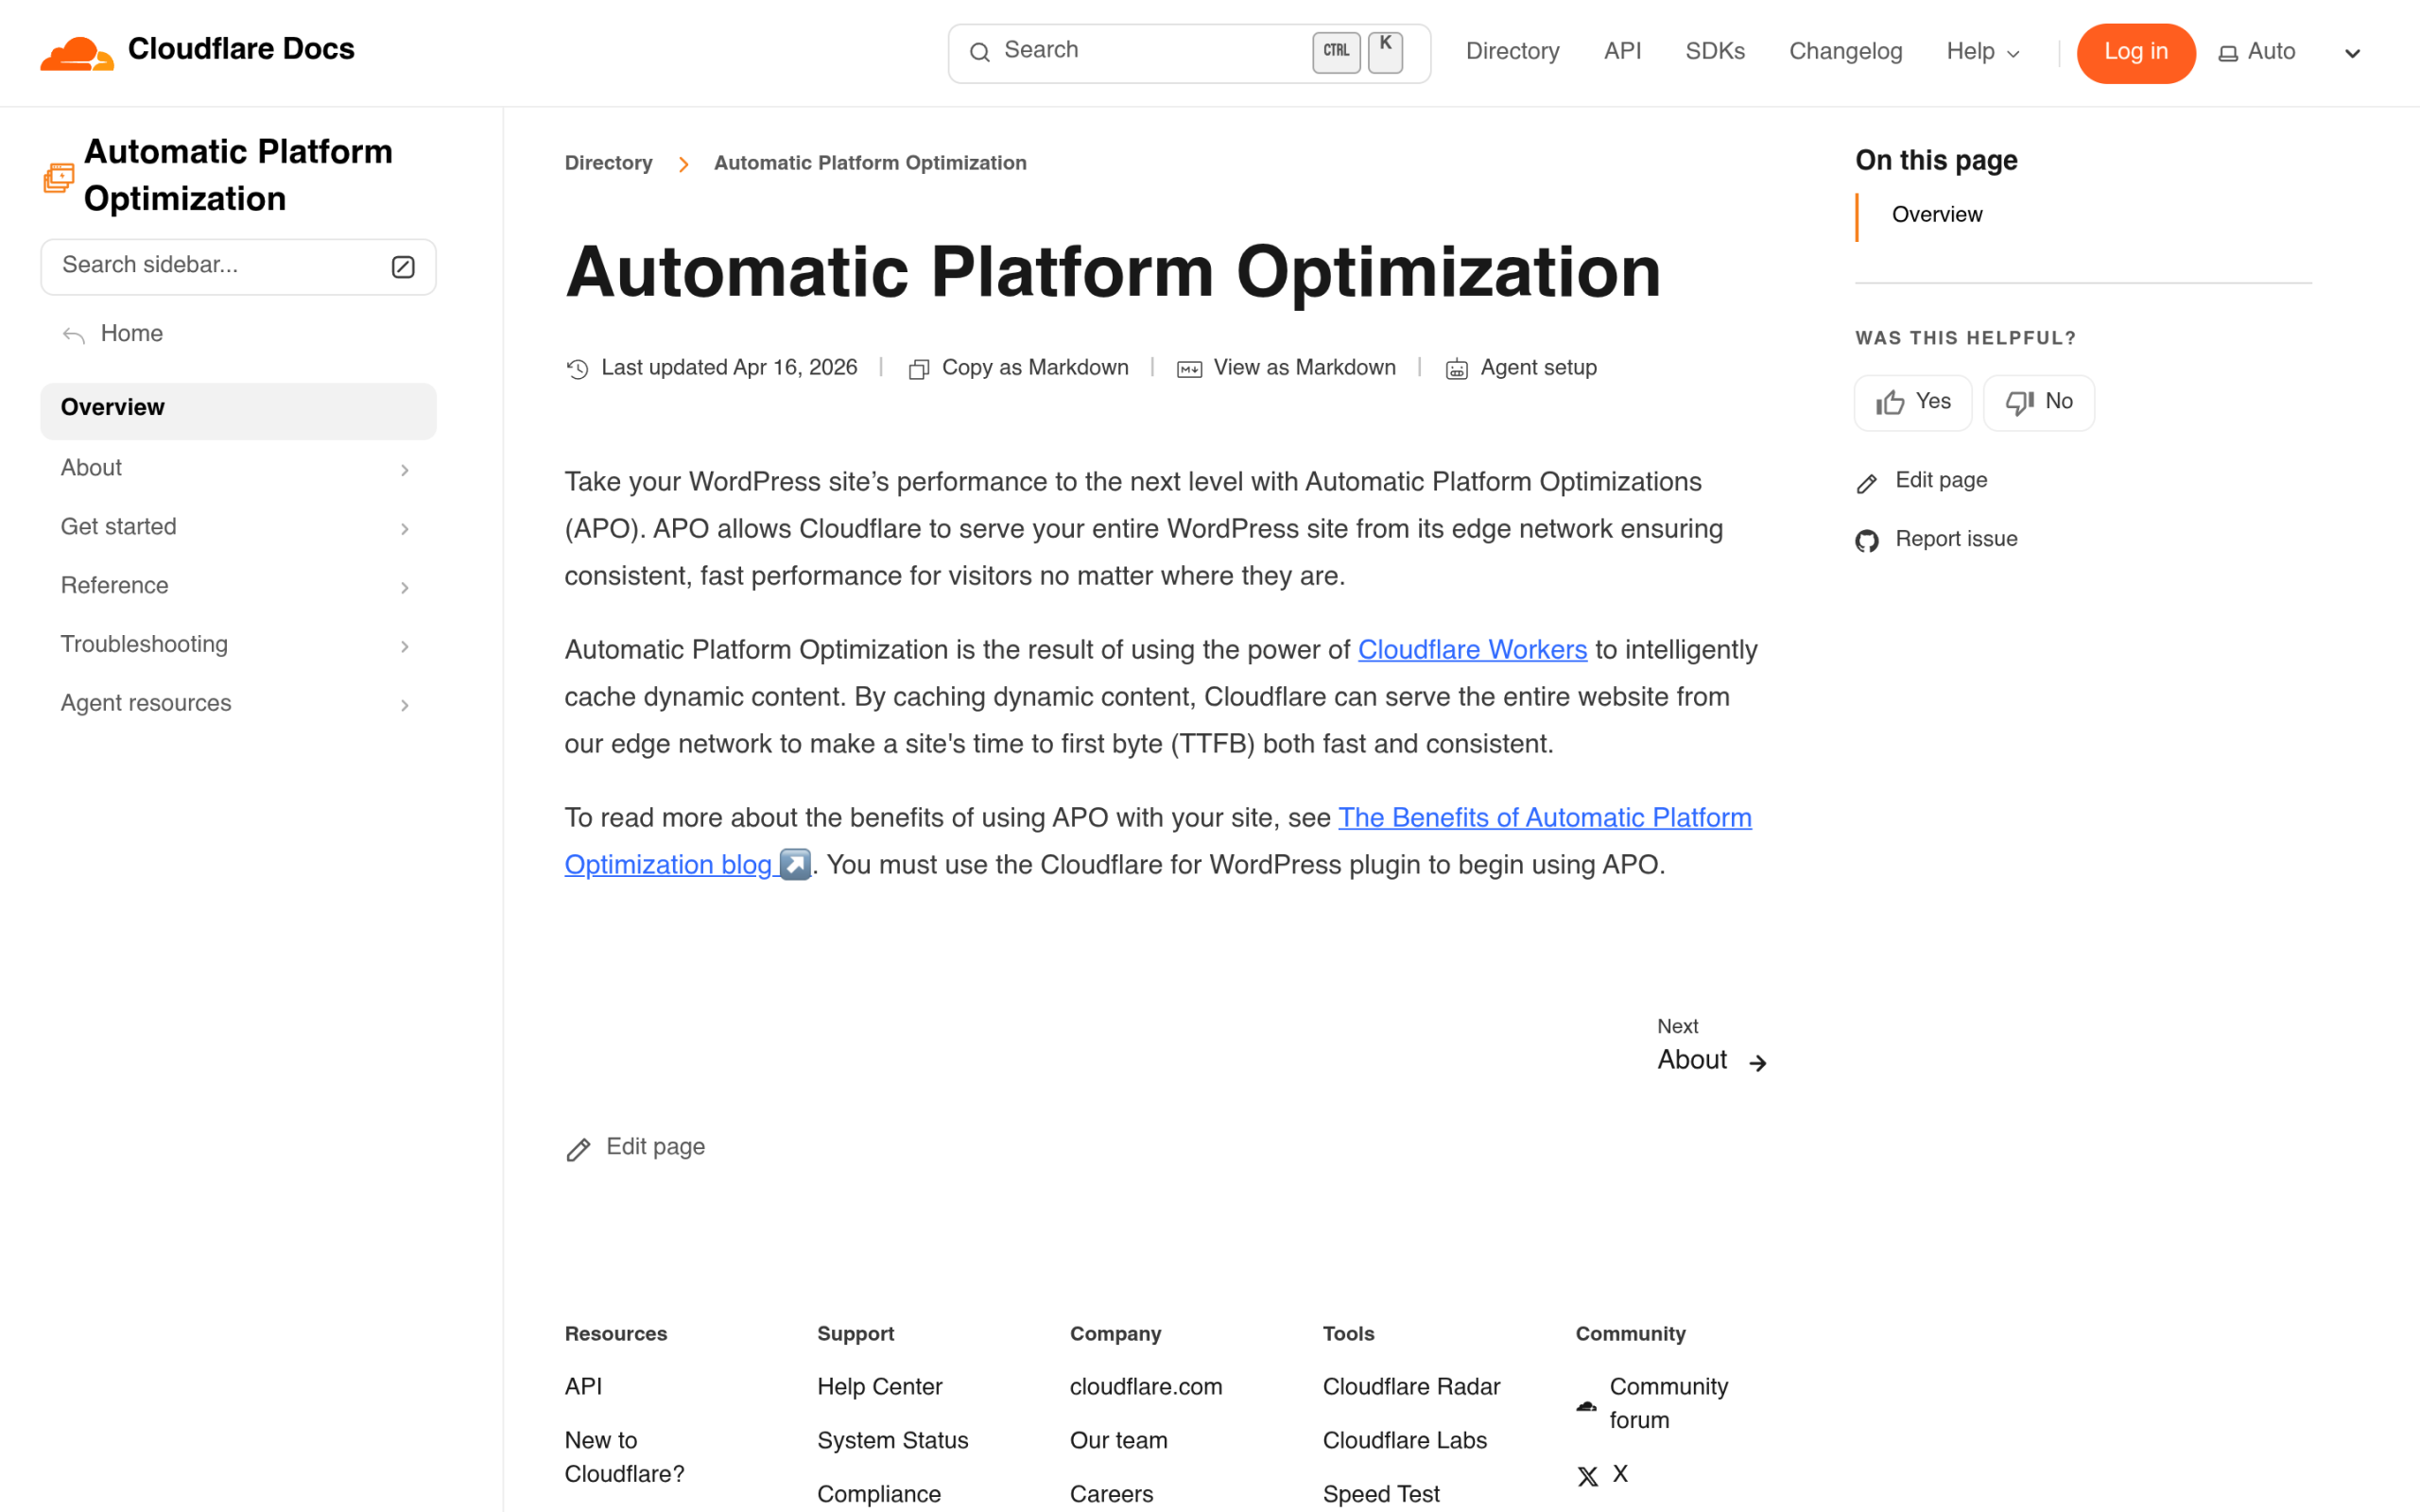
Task: Open Directory in the top navigation
Action: pyautogui.click(x=1512, y=52)
